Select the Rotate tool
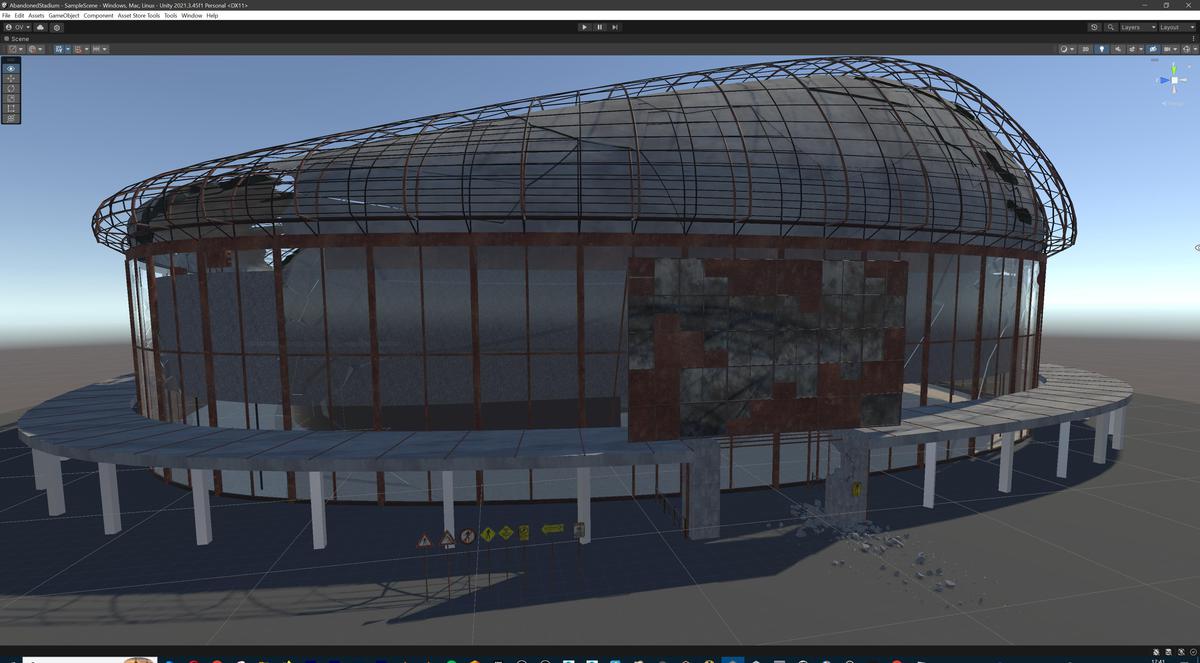This screenshot has width=1200, height=663. [9, 88]
